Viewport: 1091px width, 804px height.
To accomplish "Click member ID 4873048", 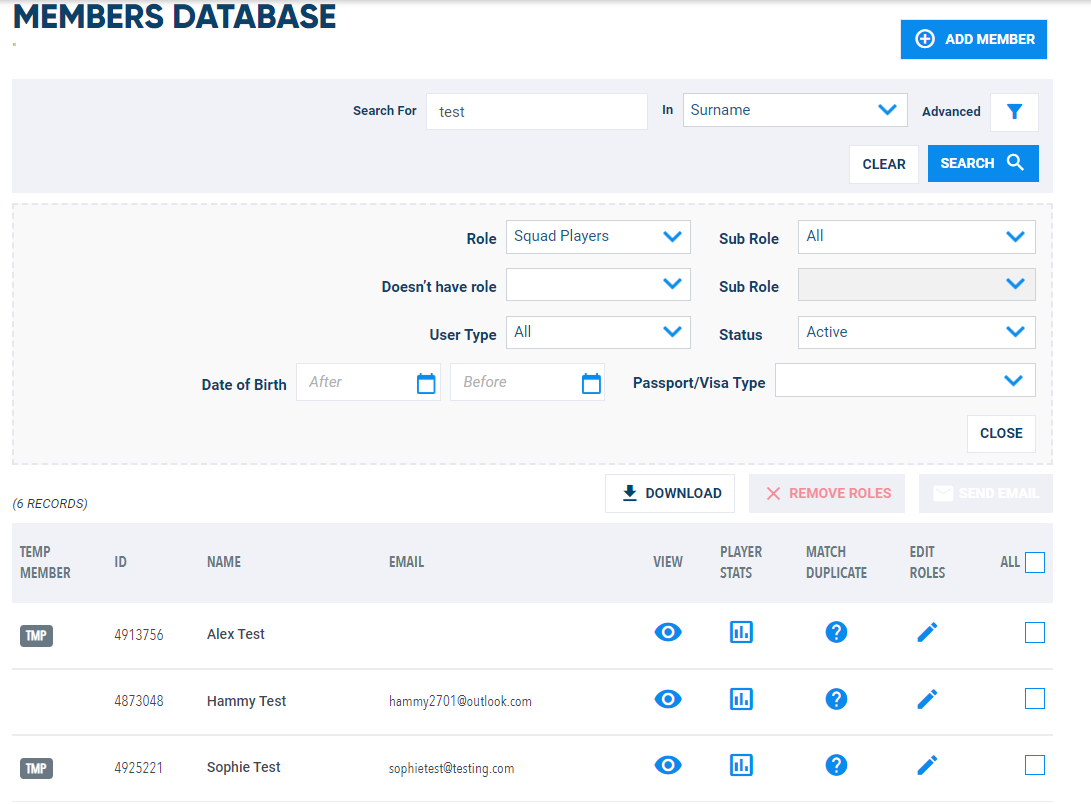I will 139,701.
